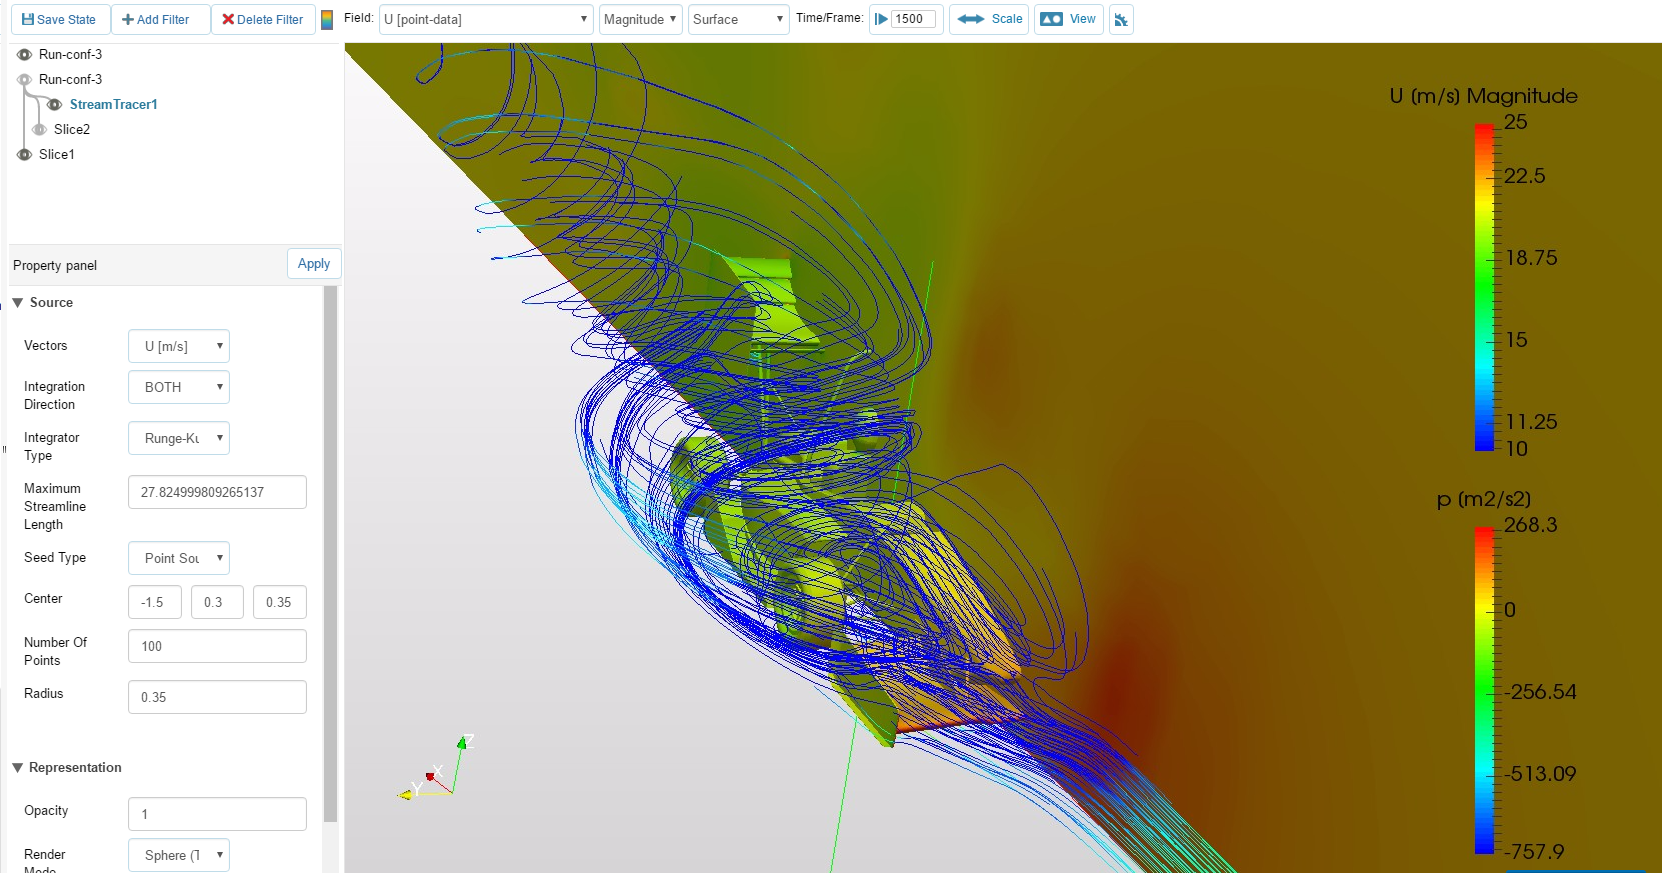The width and height of the screenshot is (1662, 873).
Task: Select StreamTracer1 in the pipeline tree
Action: pyautogui.click(x=113, y=104)
